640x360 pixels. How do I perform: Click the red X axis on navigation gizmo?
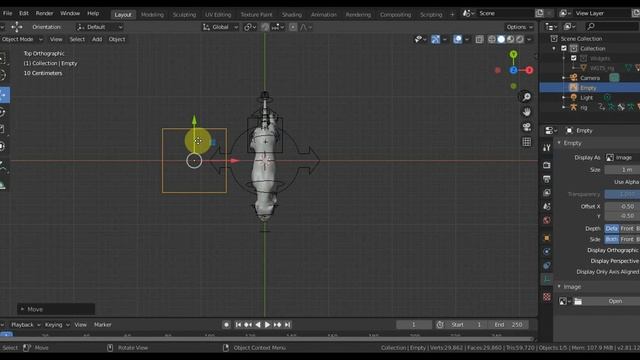click(529, 70)
